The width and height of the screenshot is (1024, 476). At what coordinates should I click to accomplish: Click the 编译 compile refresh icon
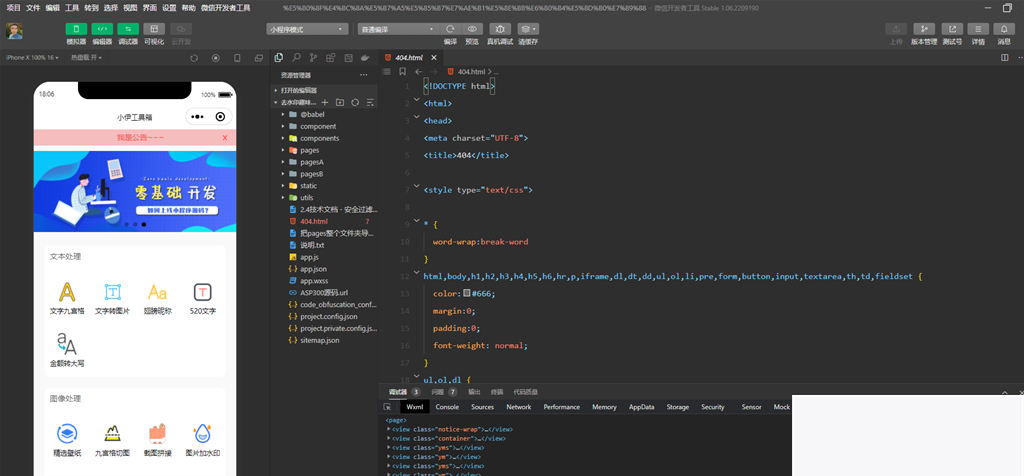coord(450,29)
